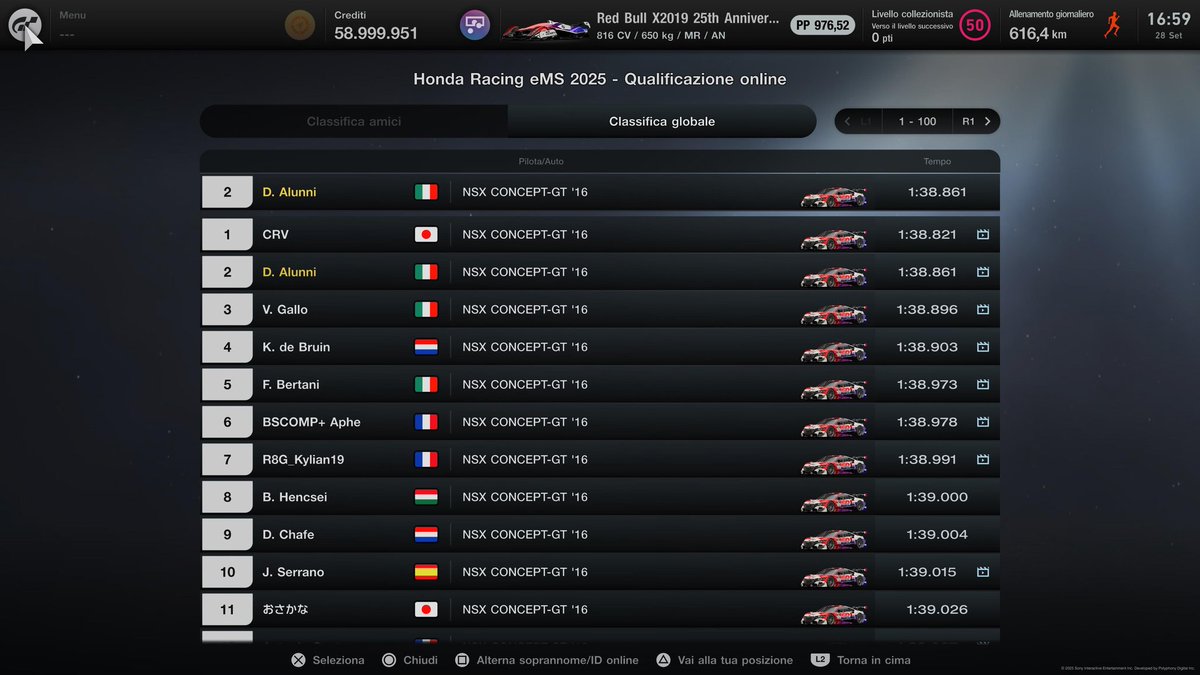Screen dimensions: 1200x675
Task: Click the PP 976,52 badge
Action: 823,25
